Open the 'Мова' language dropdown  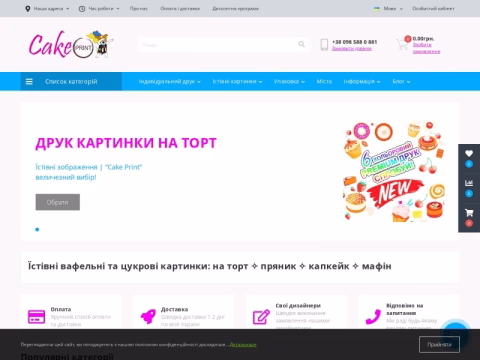point(393,9)
